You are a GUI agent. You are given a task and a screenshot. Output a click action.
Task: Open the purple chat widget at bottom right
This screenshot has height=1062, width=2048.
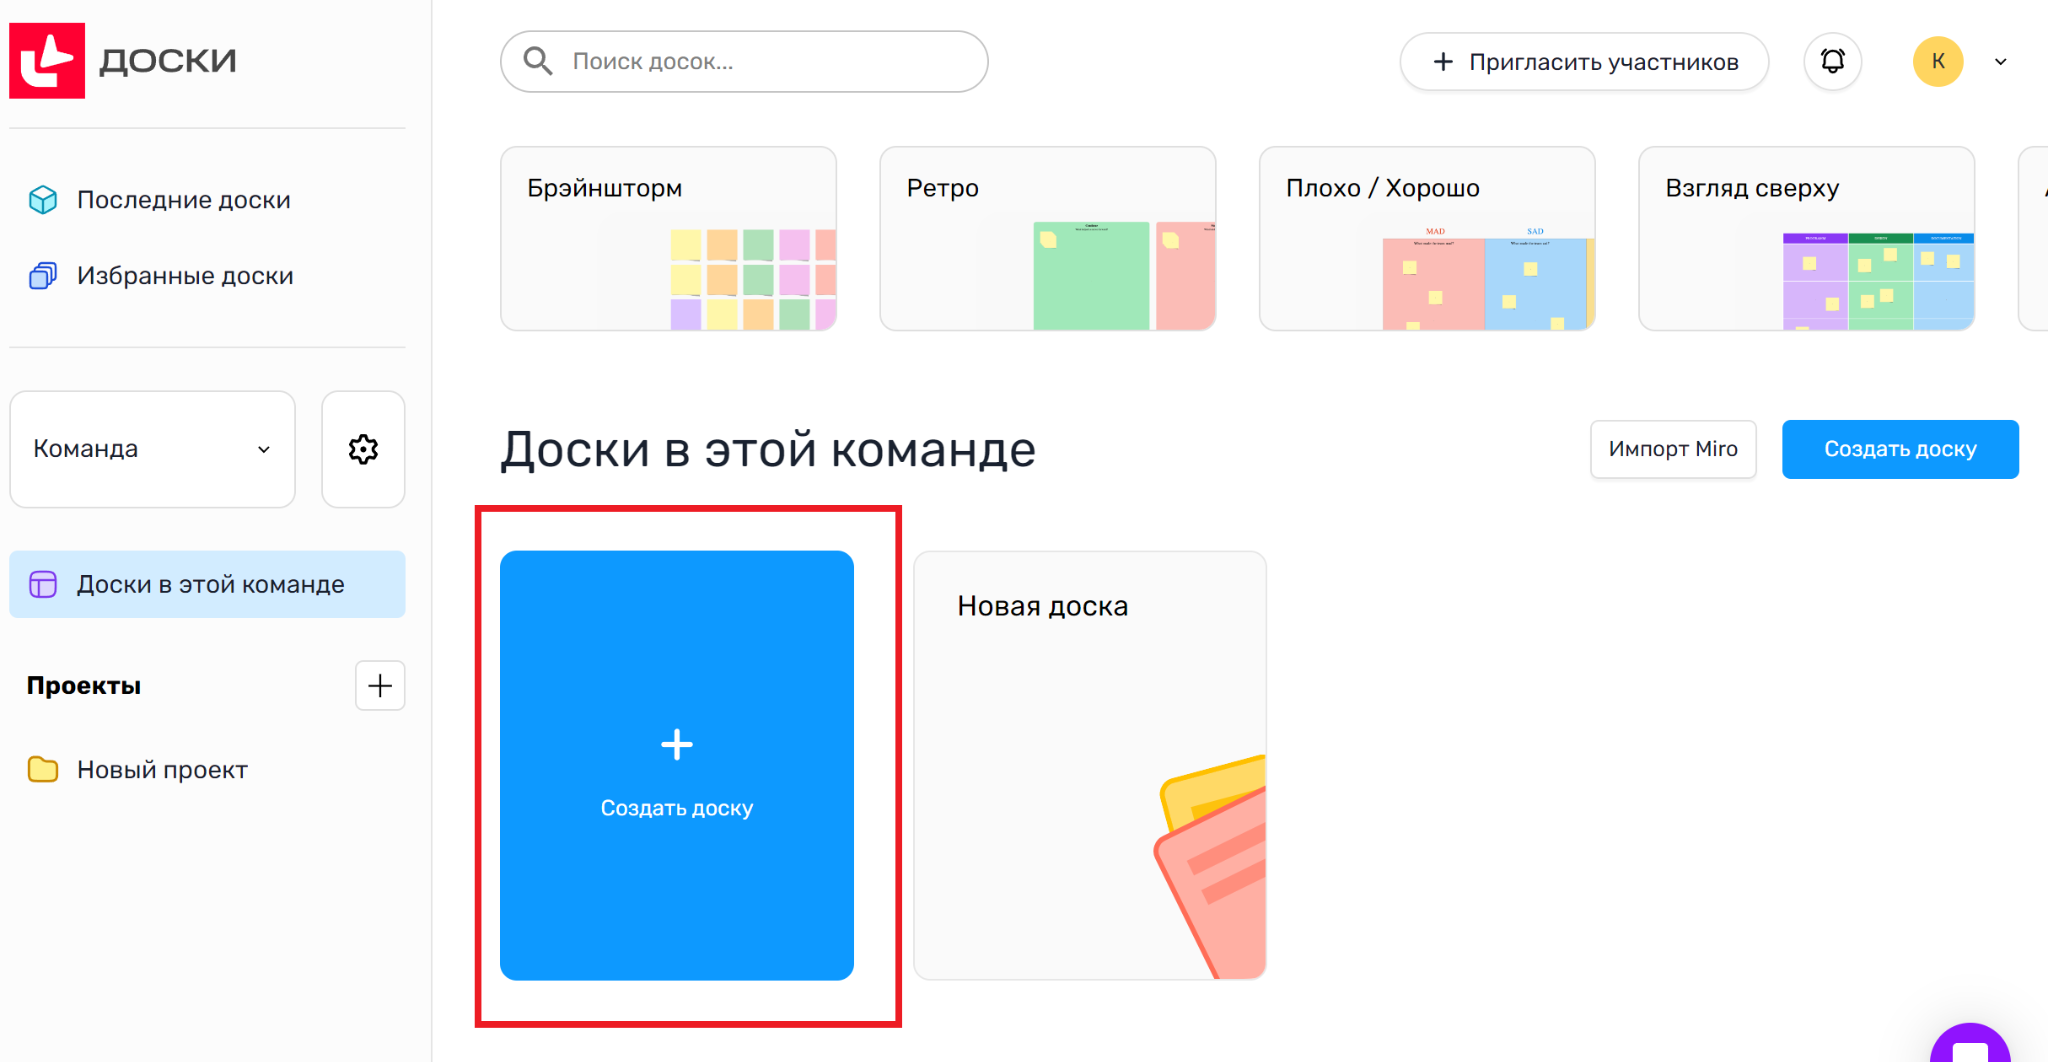click(1970, 1044)
